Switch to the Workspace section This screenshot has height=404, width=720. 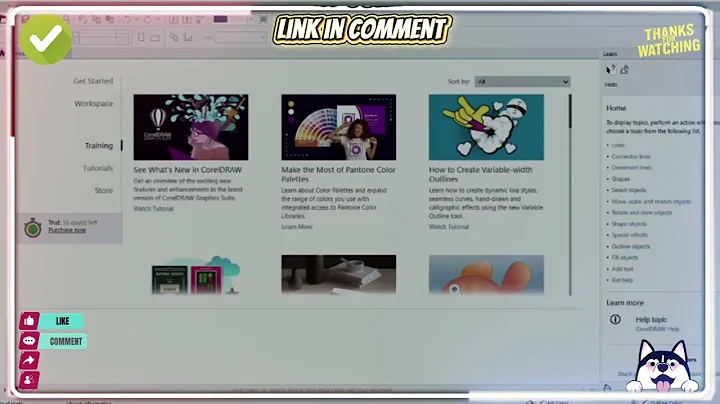93,103
